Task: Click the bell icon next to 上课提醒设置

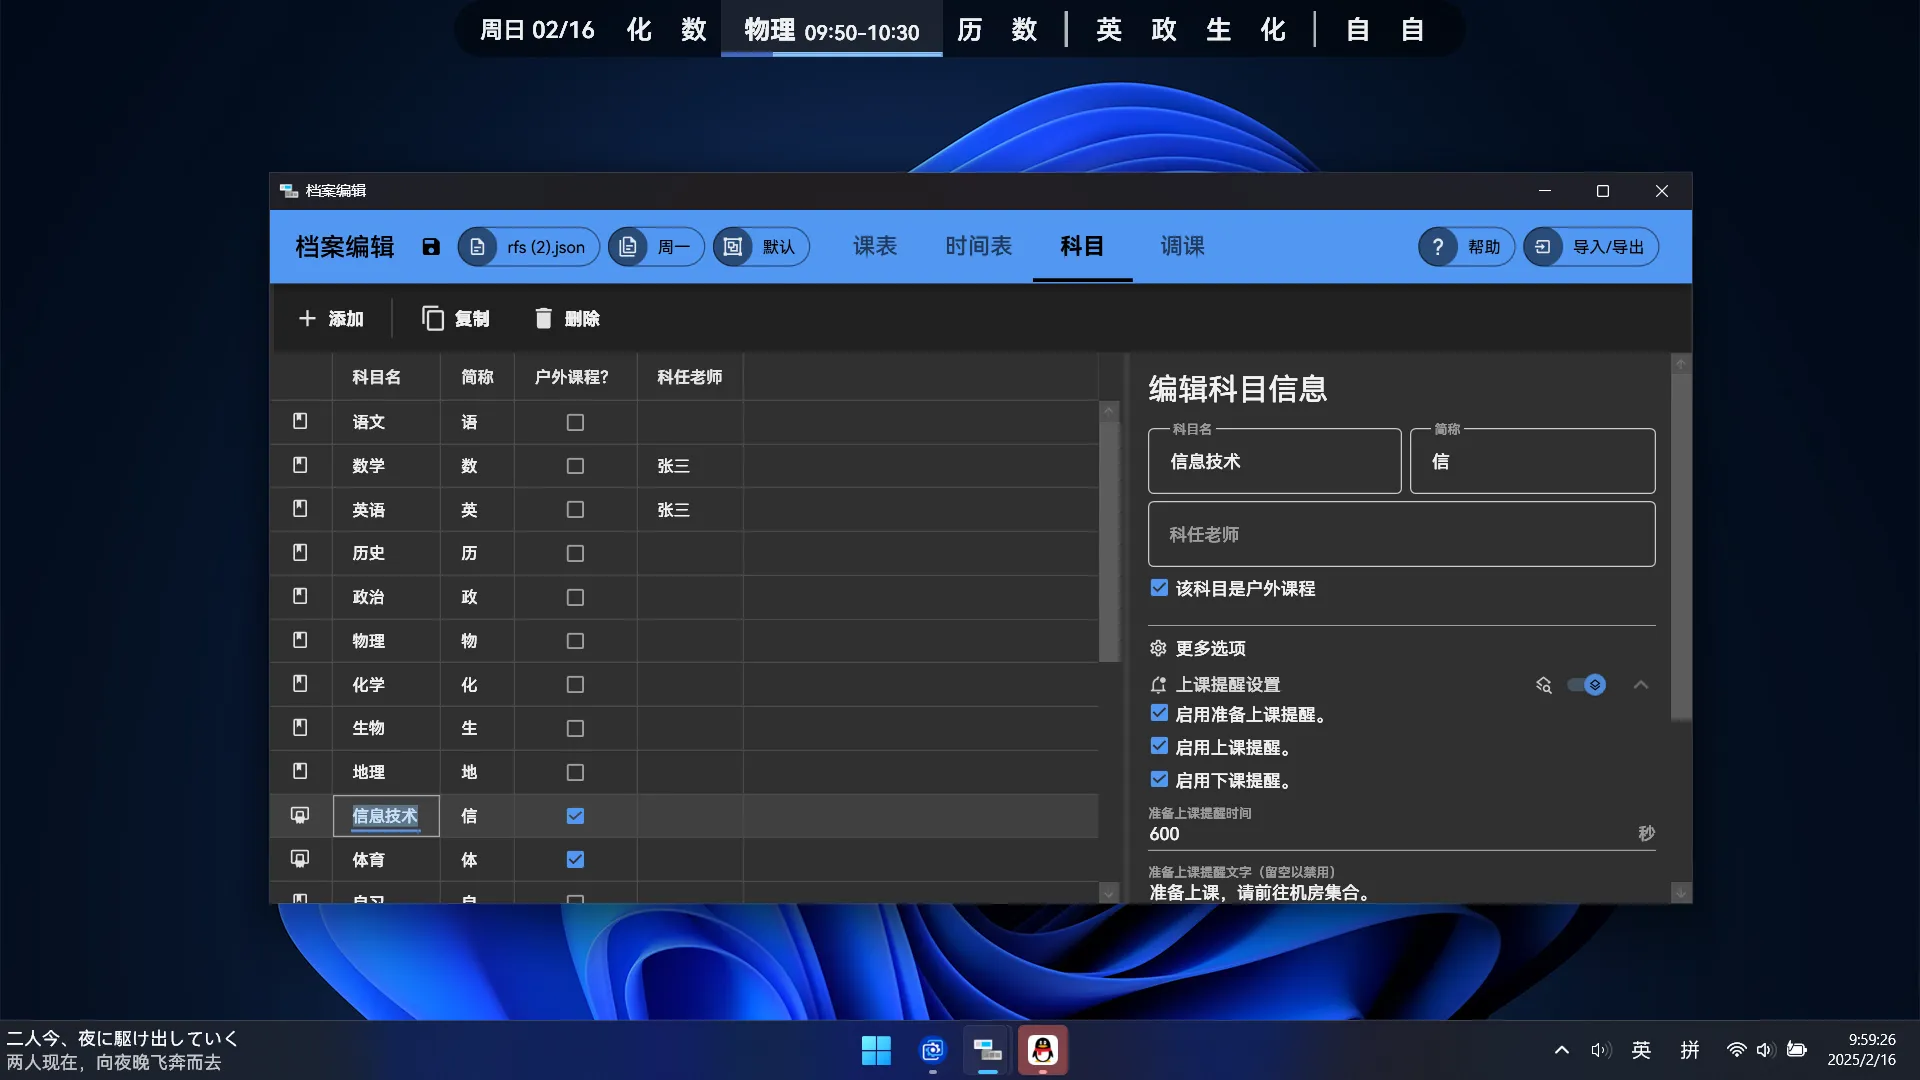Action: coord(1158,684)
